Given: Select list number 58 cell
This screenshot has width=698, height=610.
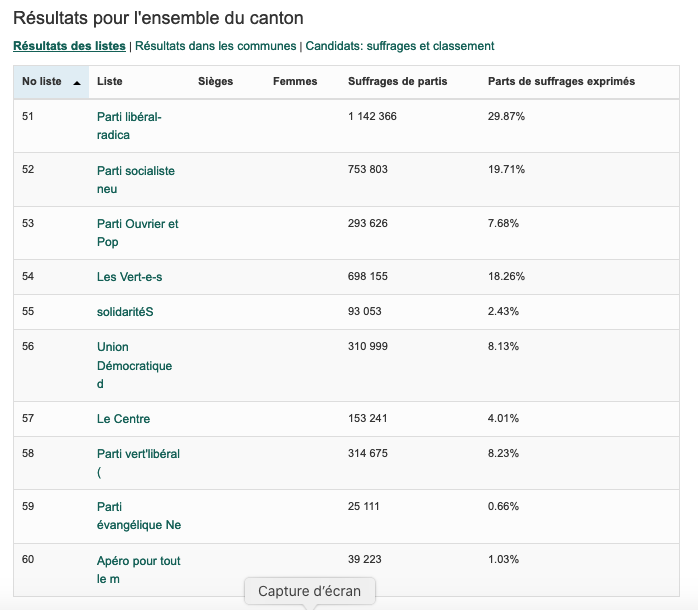Looking at the screenshot, I should tap(28, 453).
